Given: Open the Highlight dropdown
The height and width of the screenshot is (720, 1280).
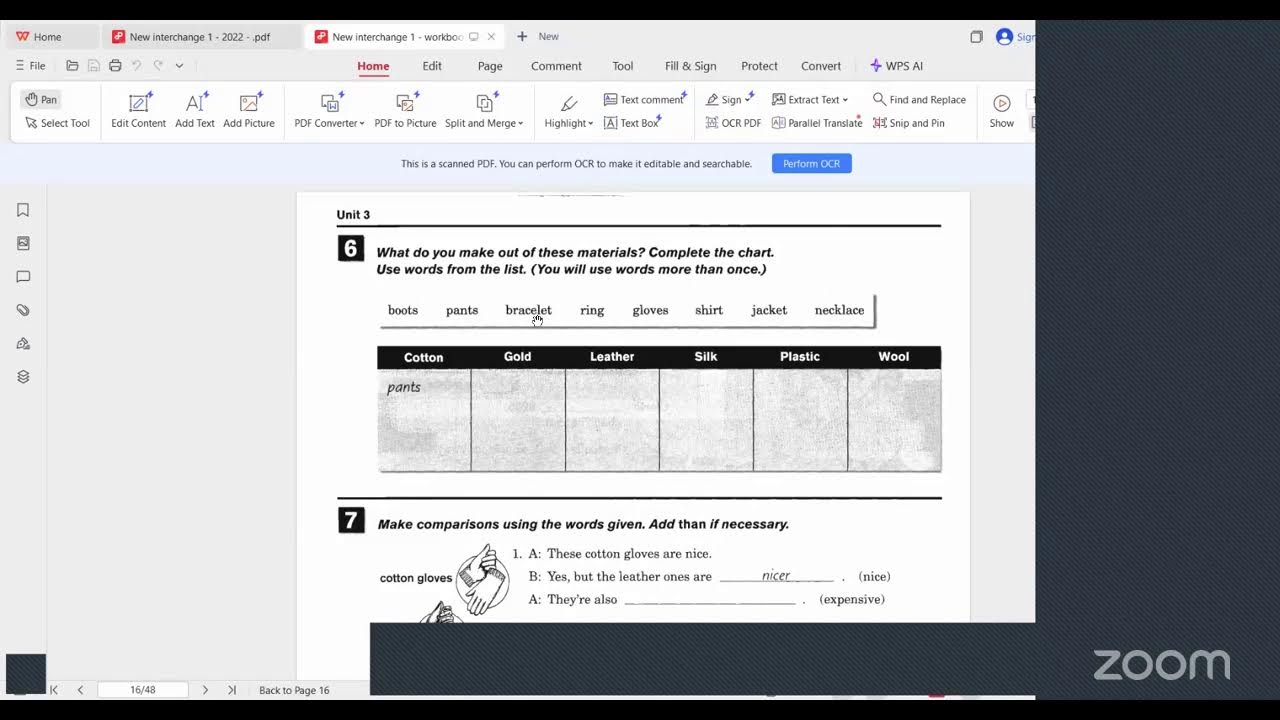Looking at the screenshot, I should pos(568,110).
